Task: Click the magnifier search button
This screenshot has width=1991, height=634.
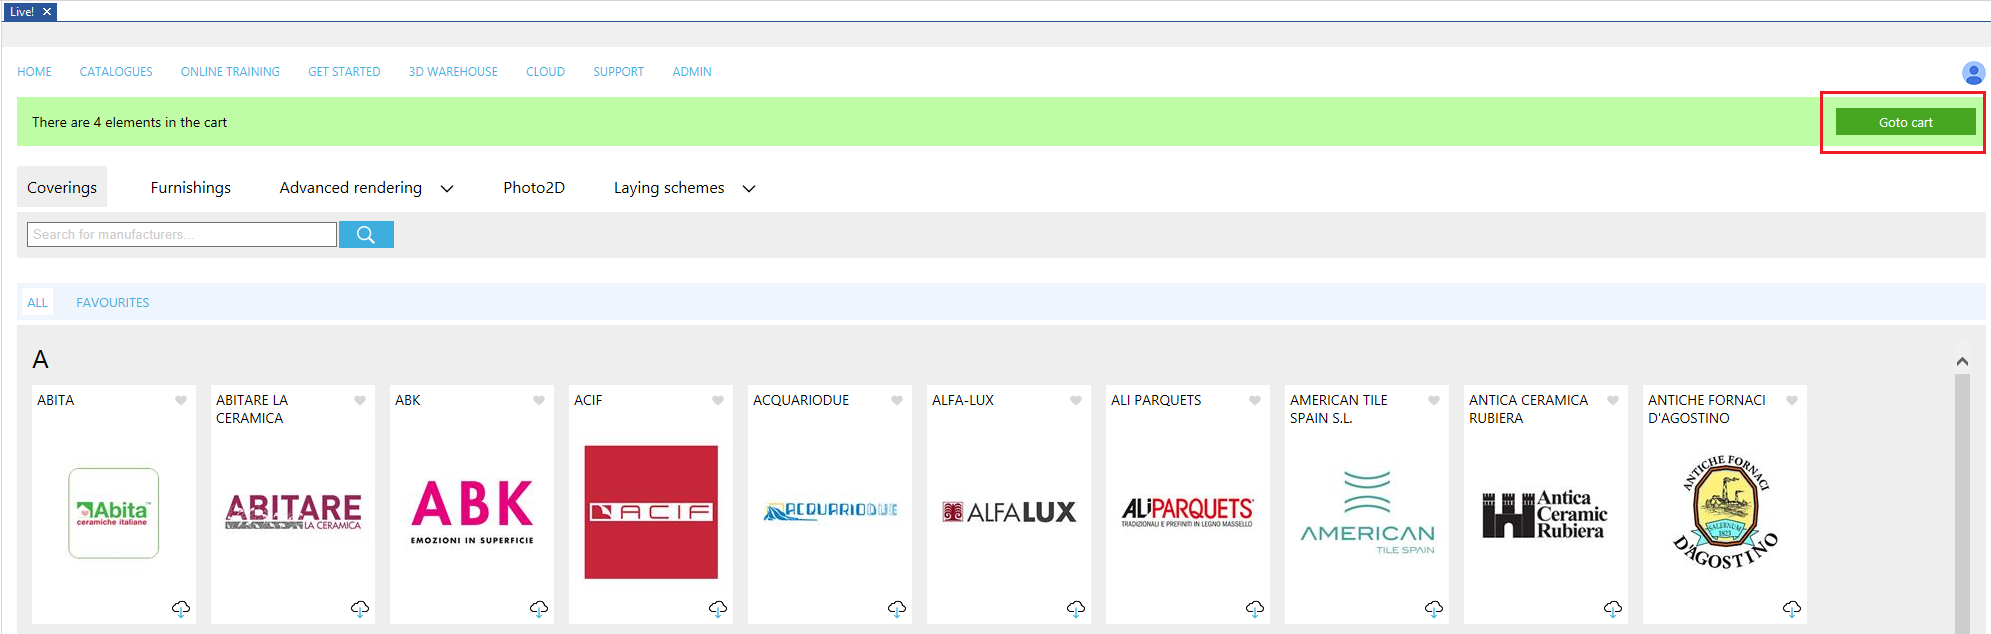Action: [366, 234]
